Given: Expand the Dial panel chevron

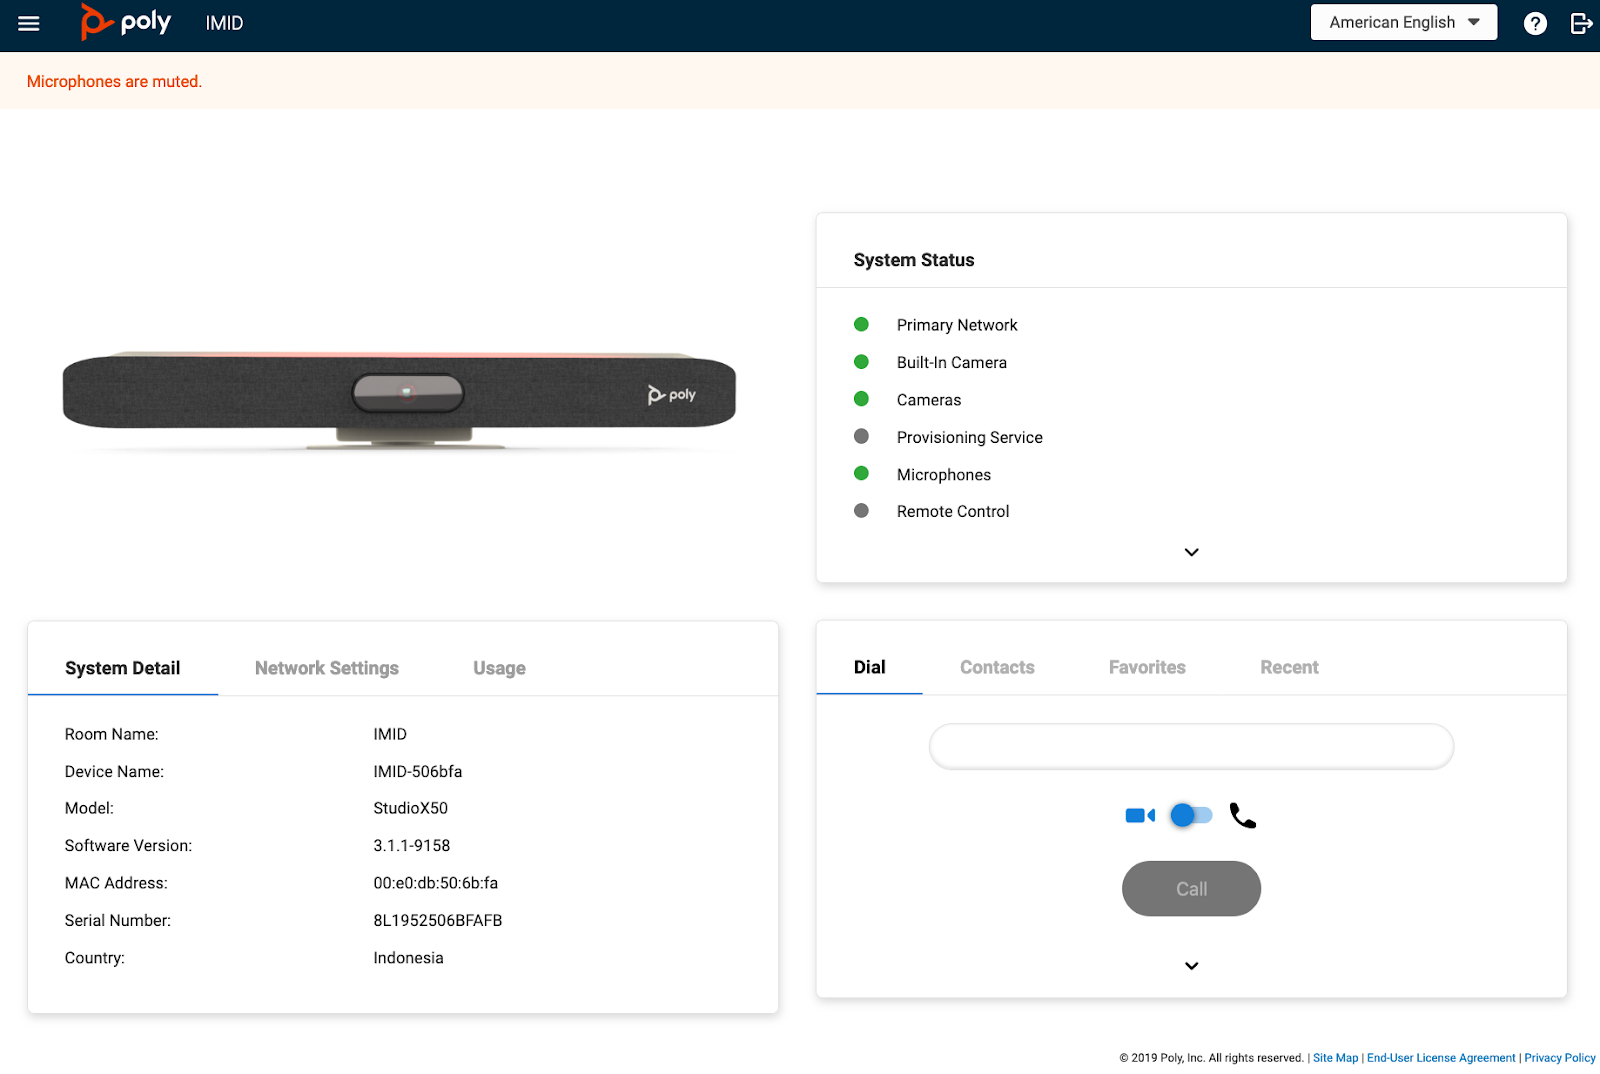Looking at the screenshot, I should (1190, 965).
